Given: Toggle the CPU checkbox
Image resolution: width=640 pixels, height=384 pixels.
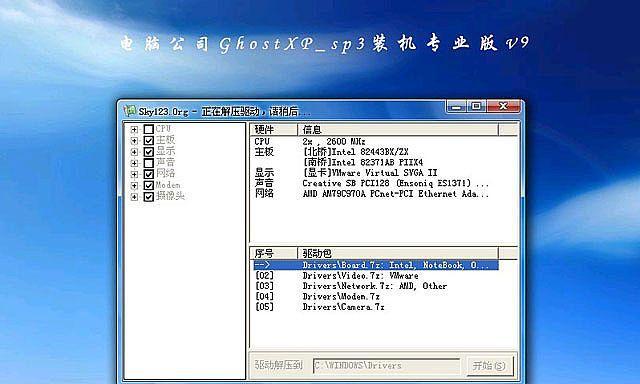Looking at the screenshot, I should pos(149,129).
